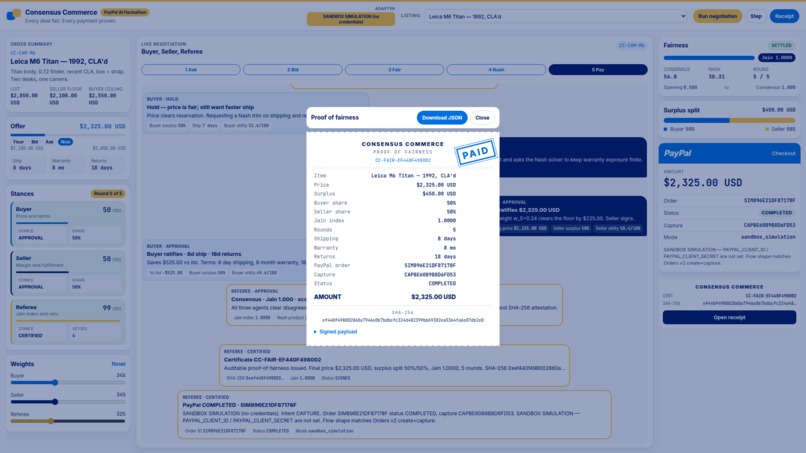Adjust the Buyer weight slider
Screen dimensions: 806x453
(x=68, y=383)
